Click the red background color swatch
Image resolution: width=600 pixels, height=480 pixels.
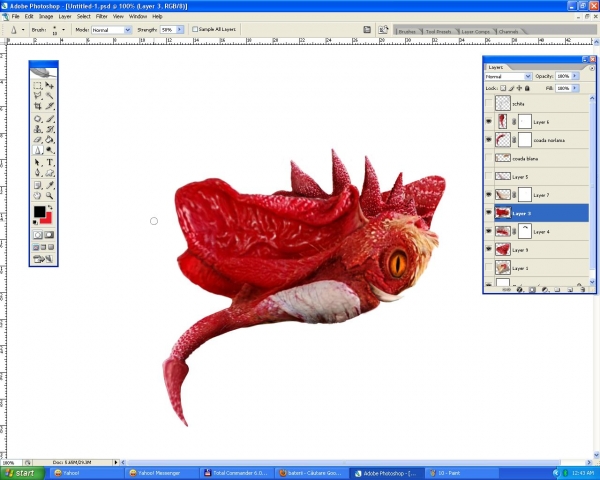tap(47, 219)
